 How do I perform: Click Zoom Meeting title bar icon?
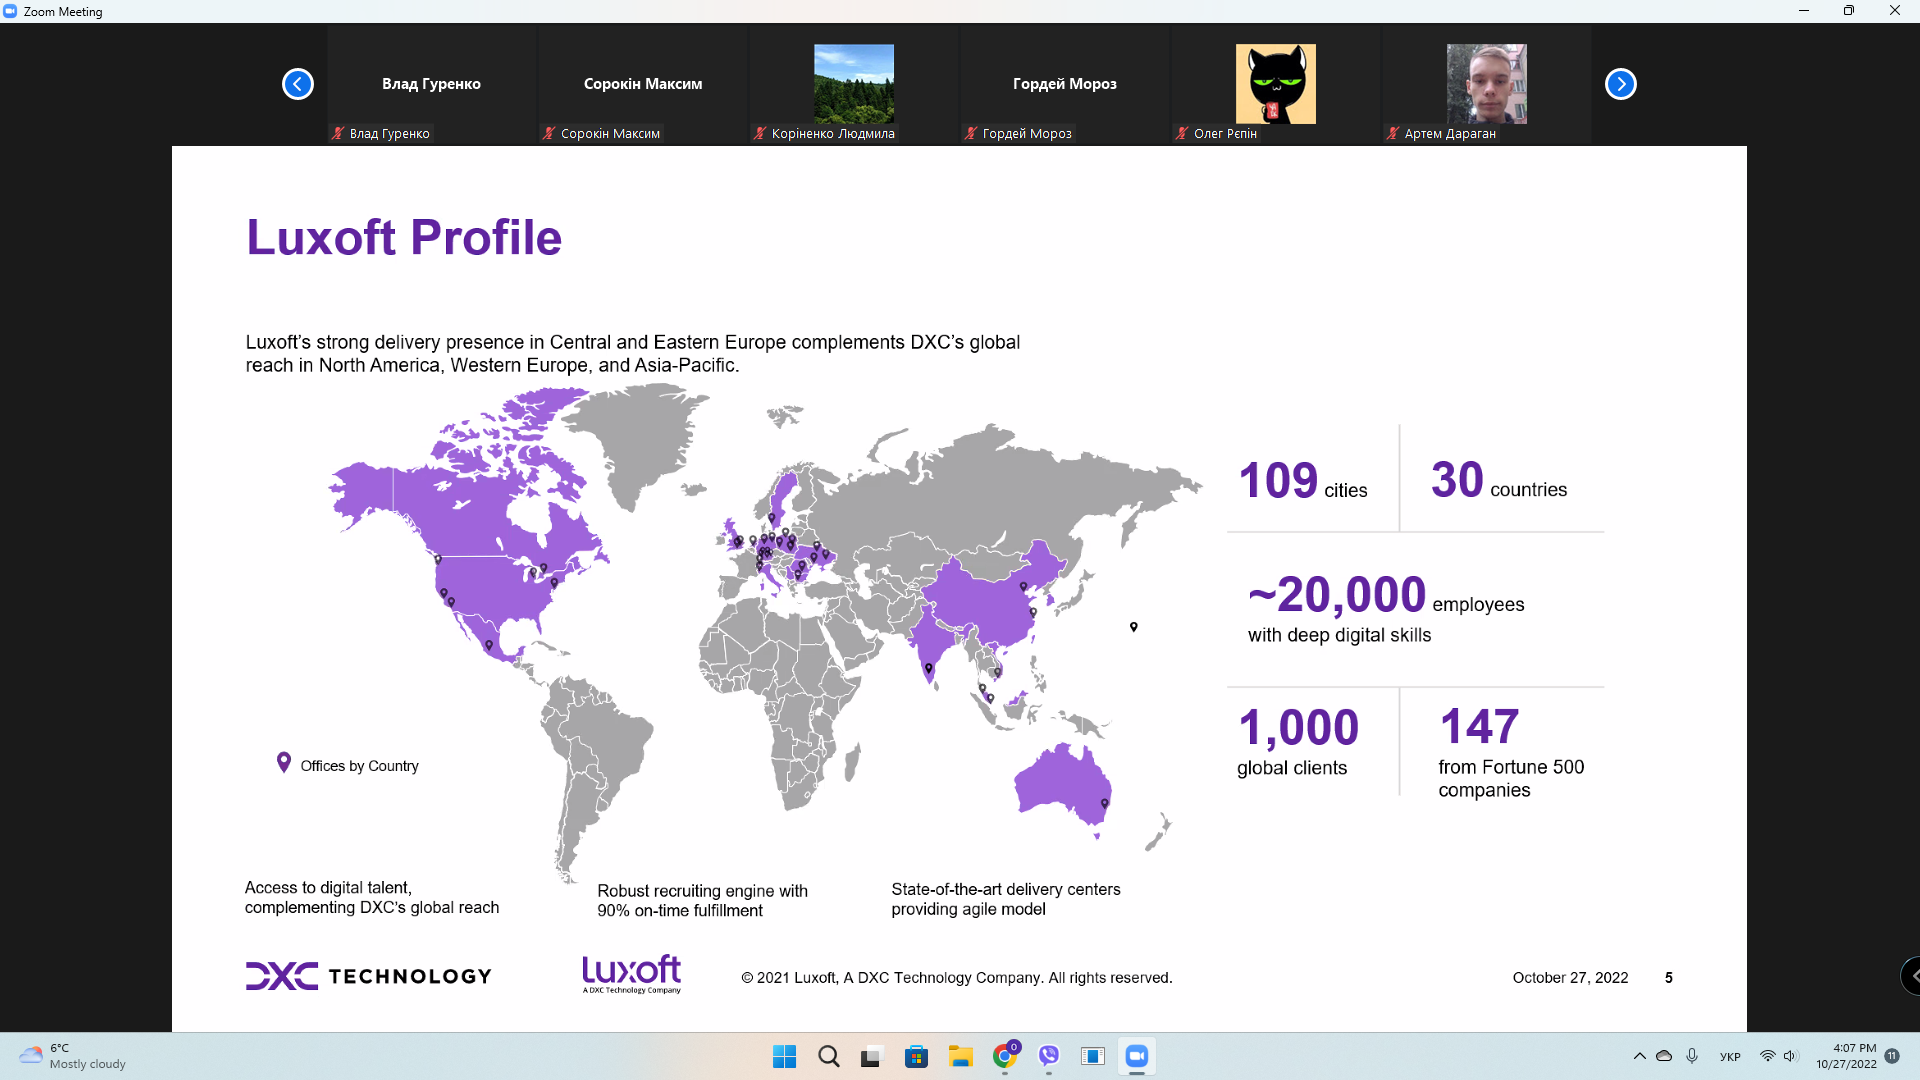(x=10, y=11)
